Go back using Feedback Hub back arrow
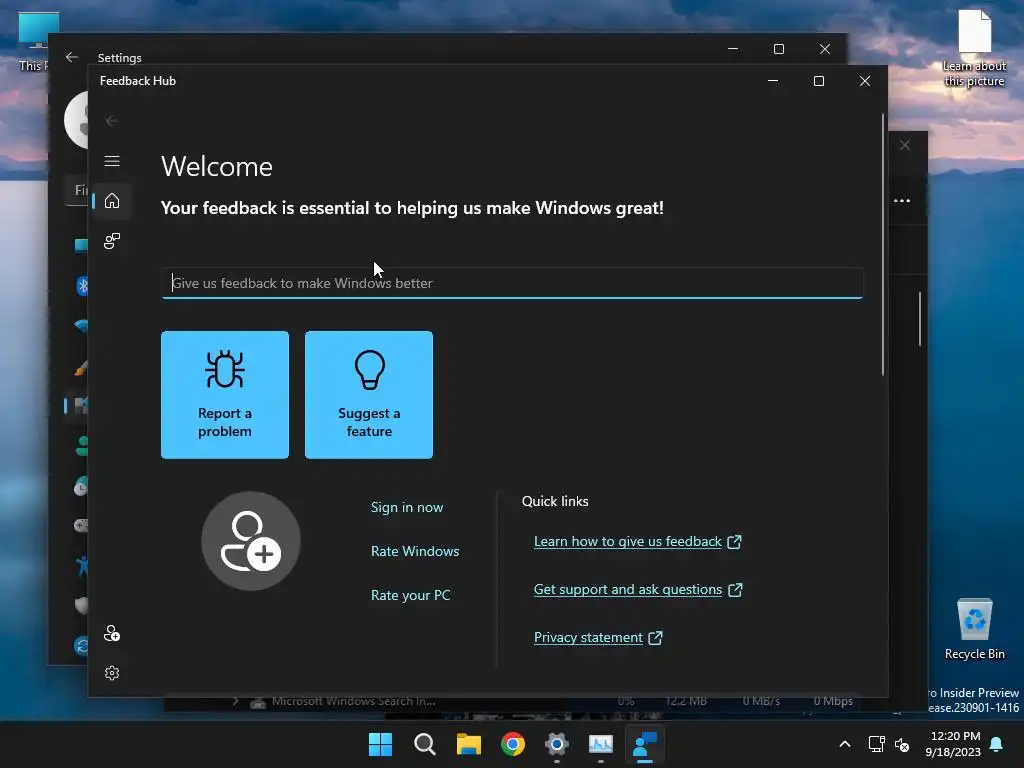The height and width of the screenshot is (768, 1024). [x=112, y=121]
